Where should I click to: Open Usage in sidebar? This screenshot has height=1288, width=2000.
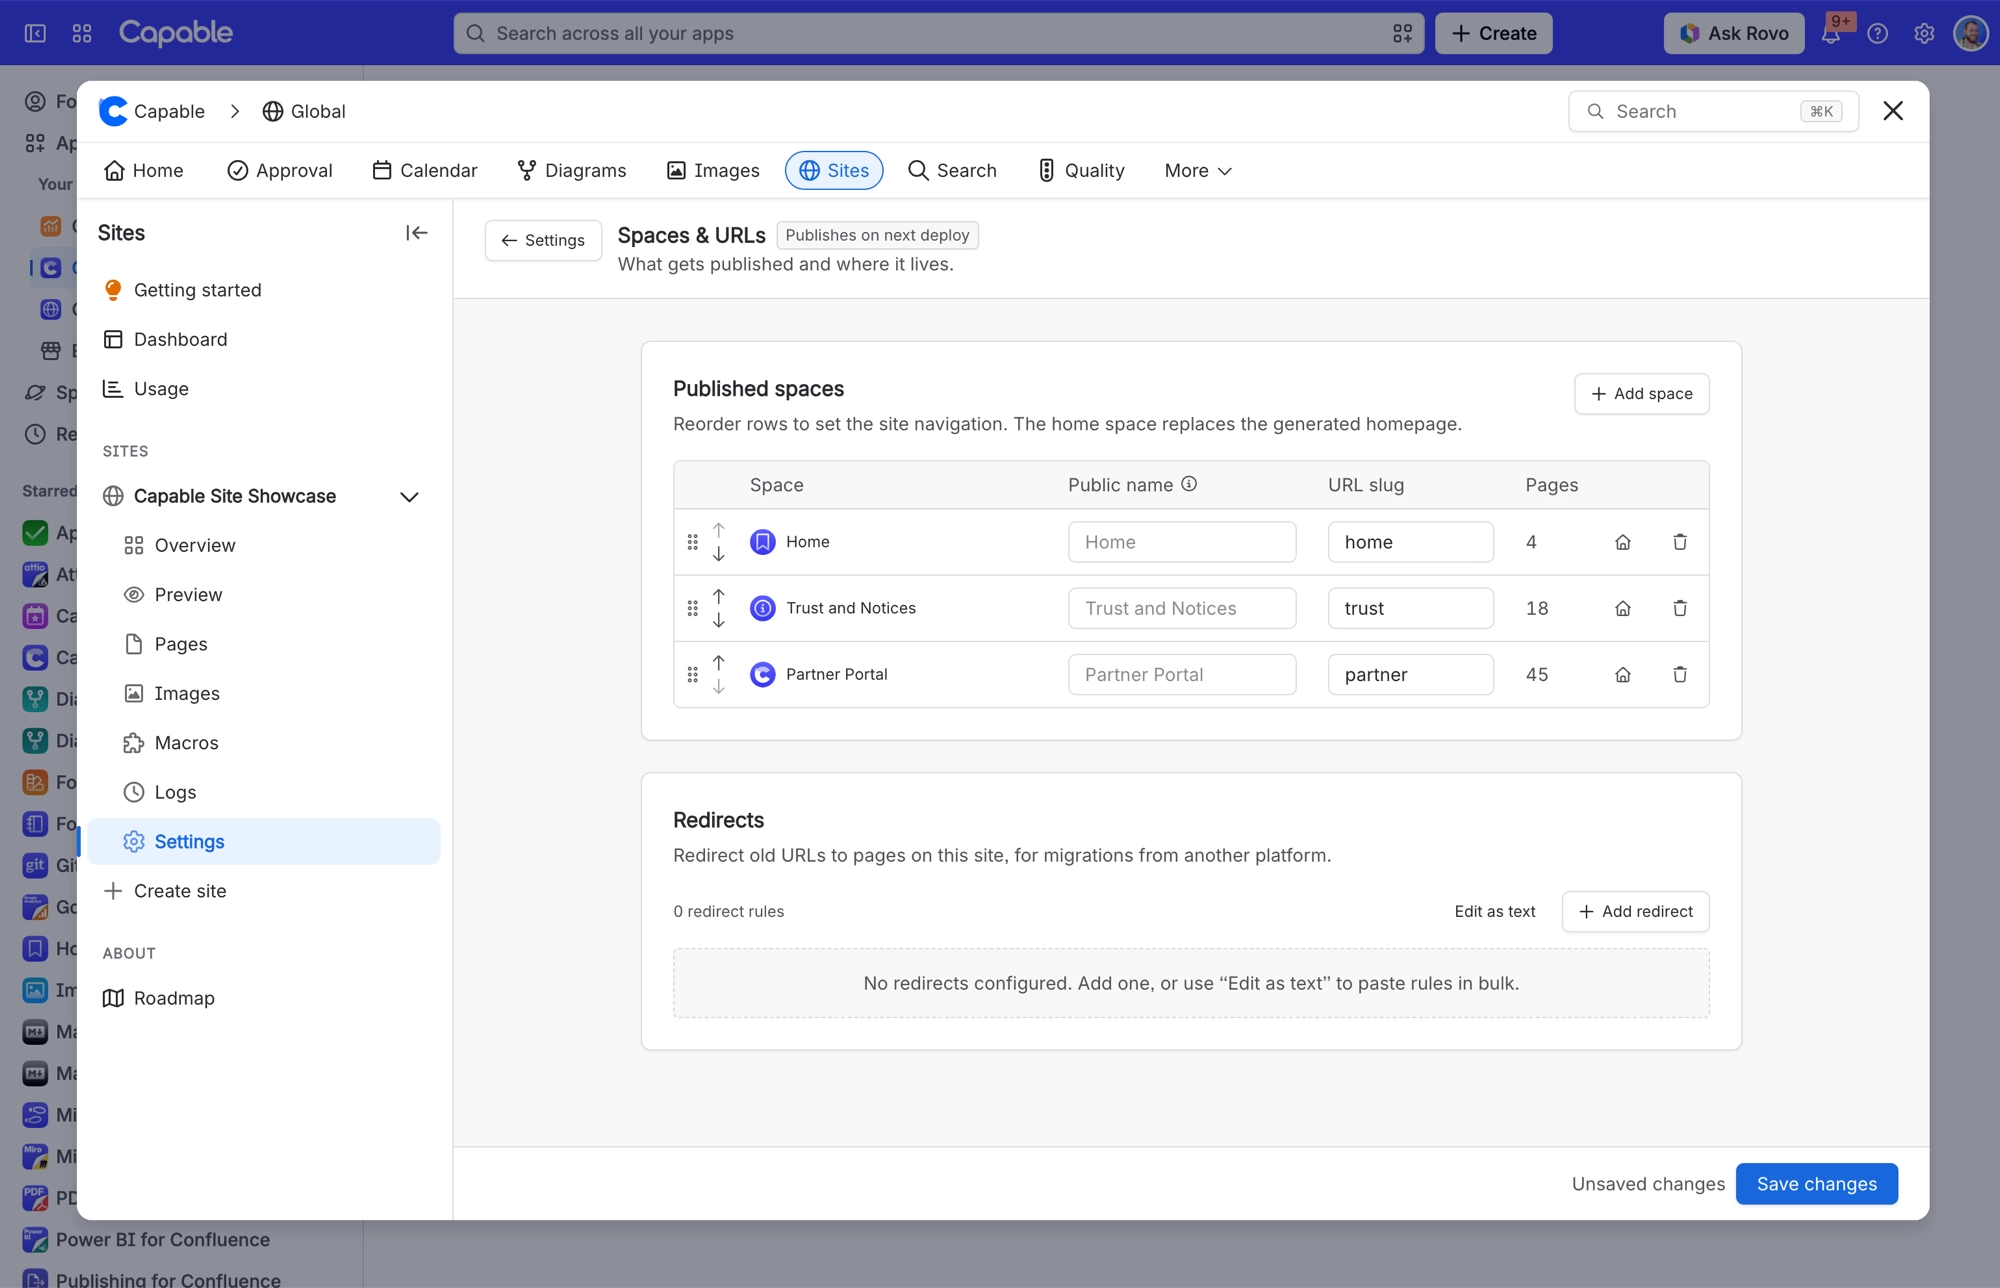[264, 389]
